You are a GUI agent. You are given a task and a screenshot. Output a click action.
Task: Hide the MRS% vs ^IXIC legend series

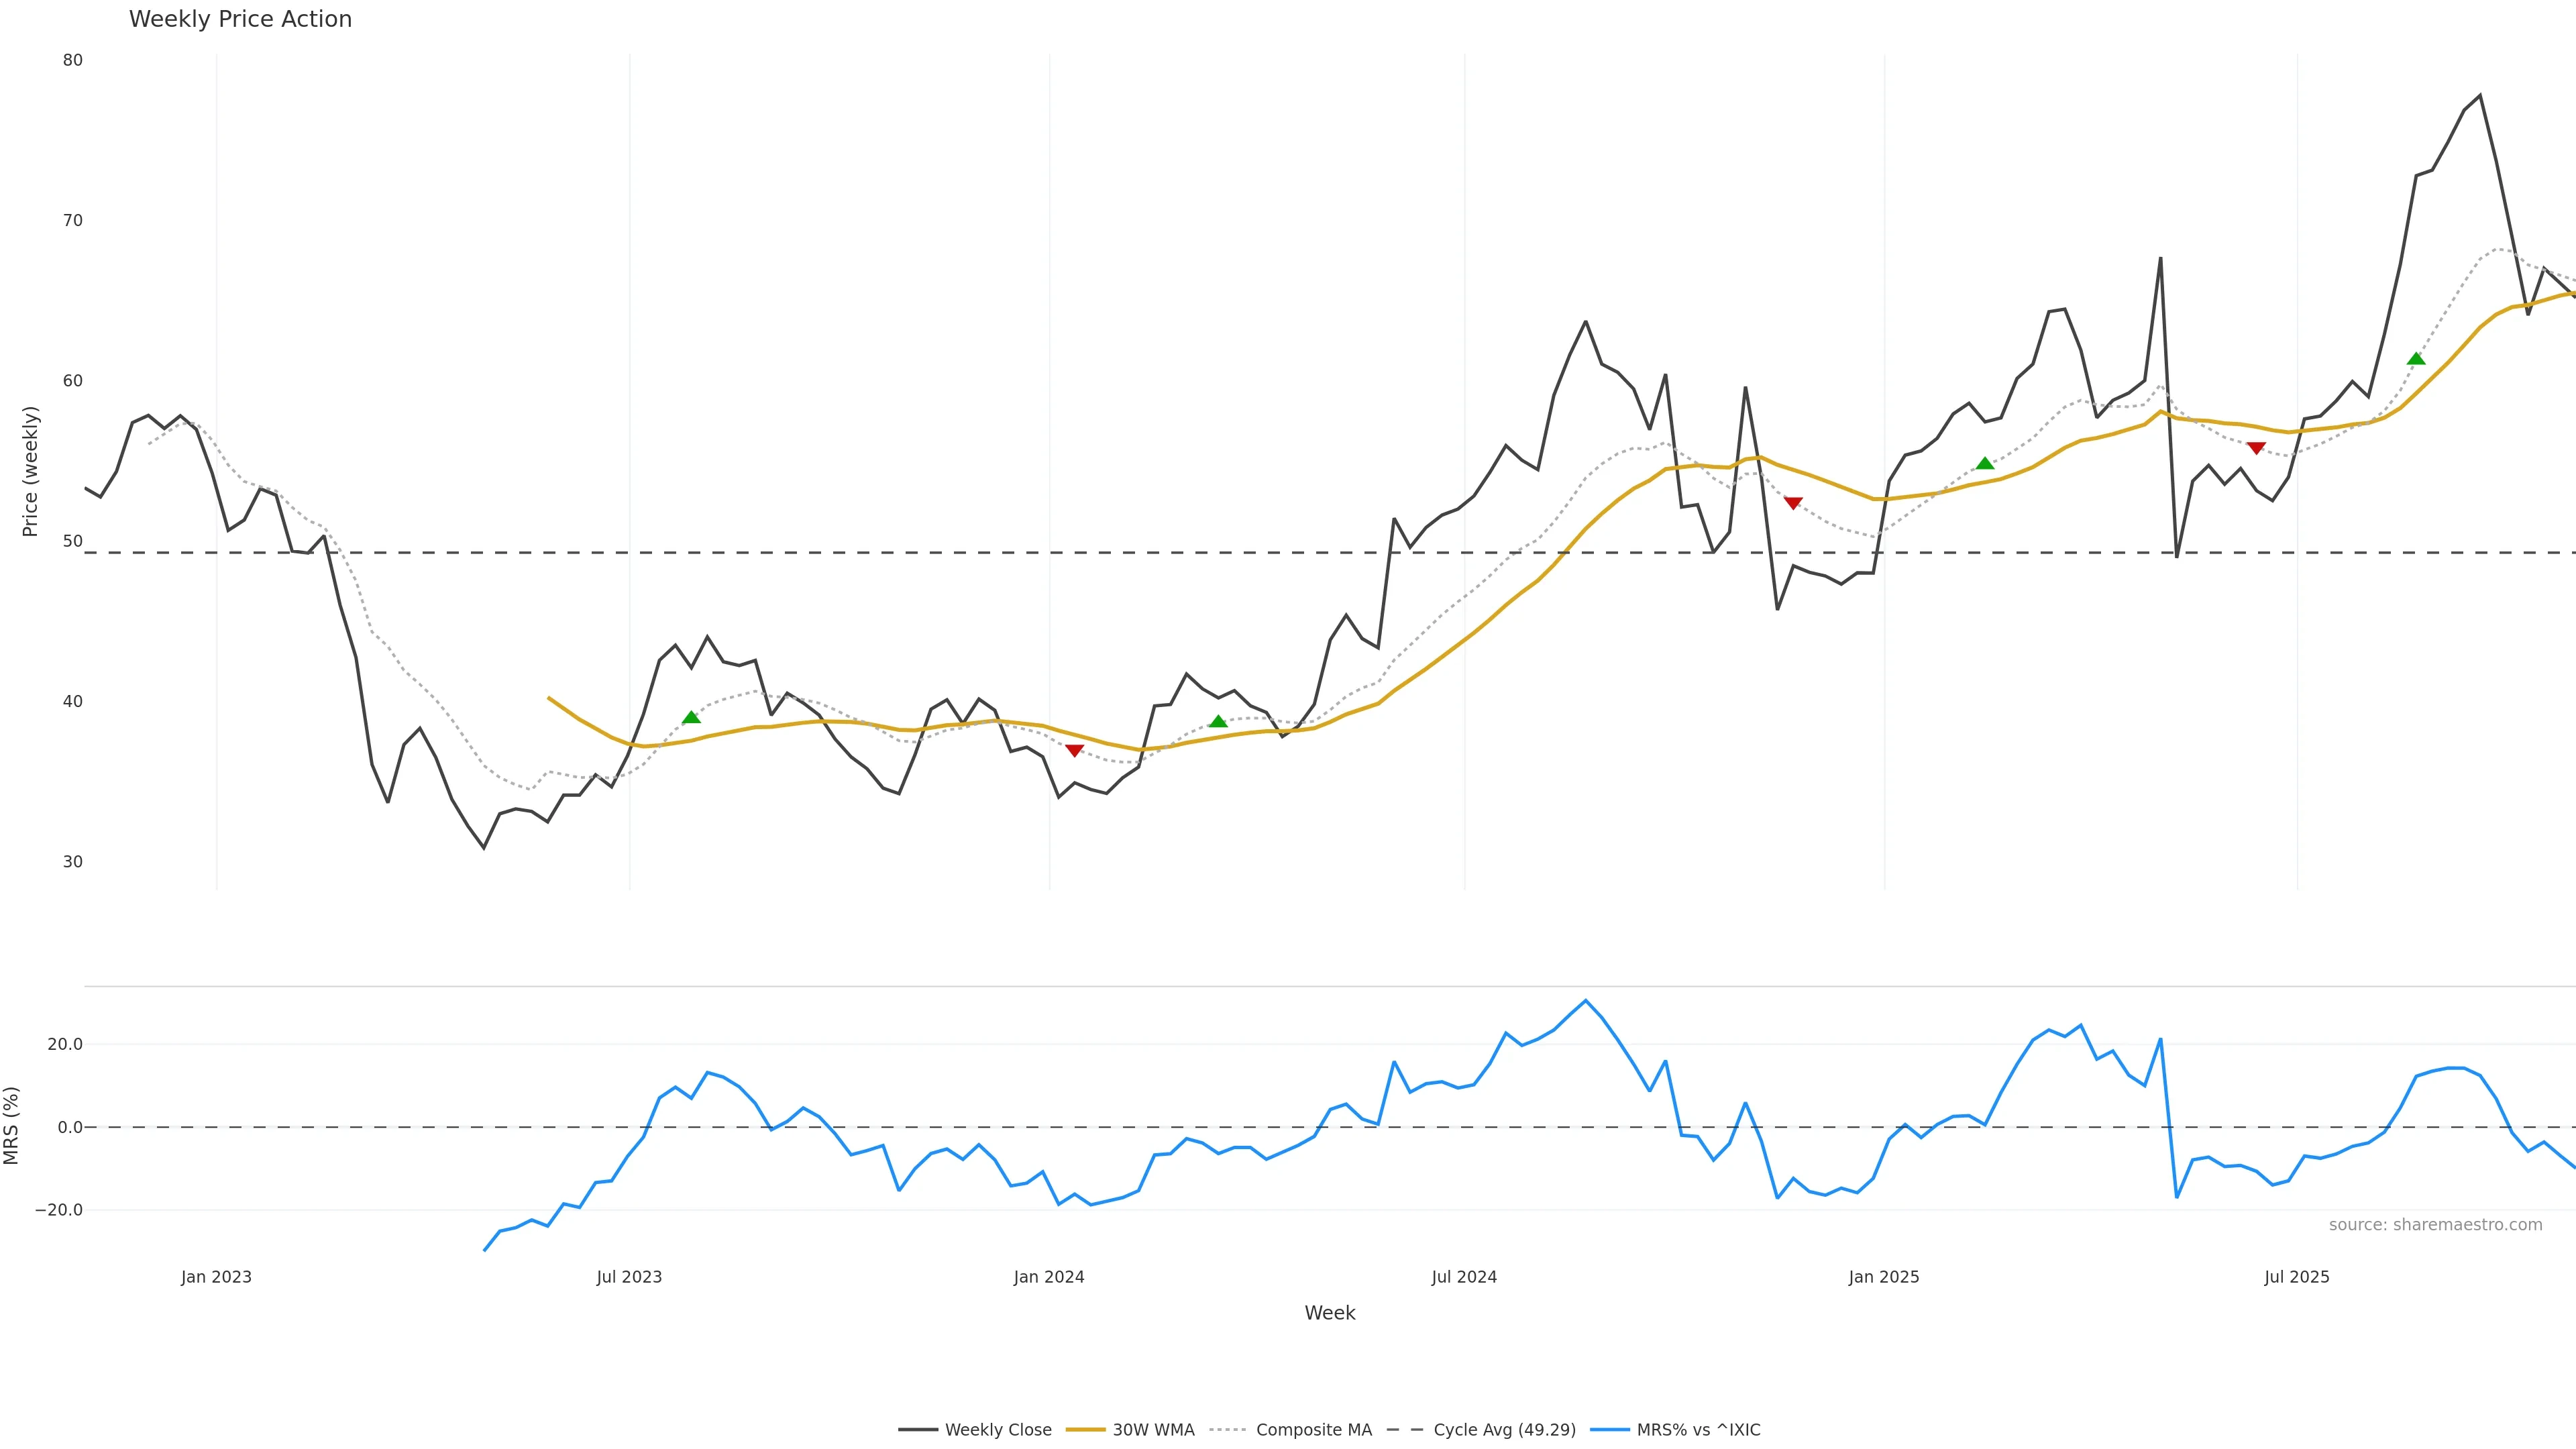1698,1430
